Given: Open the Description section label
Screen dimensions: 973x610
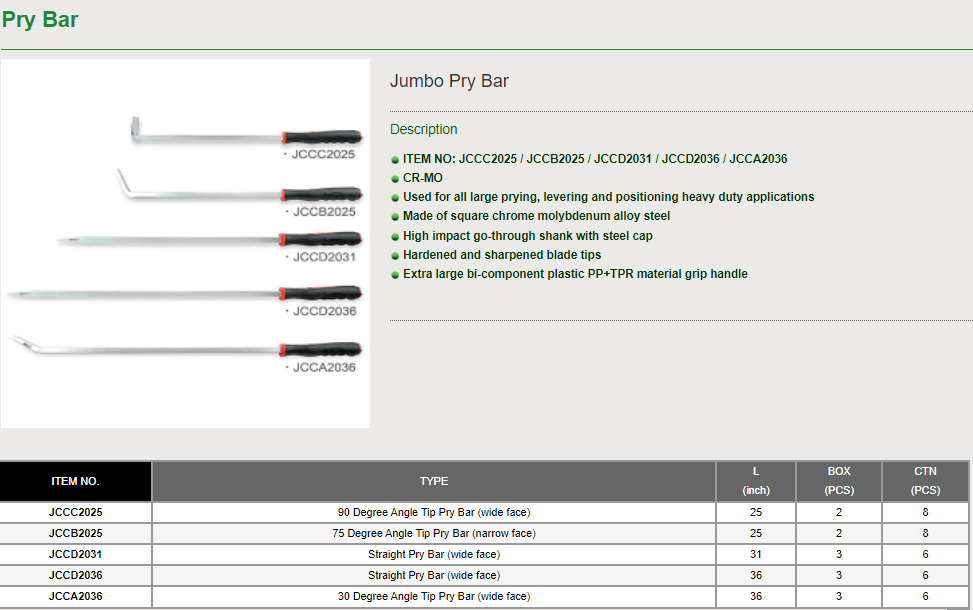Looking at the screenshot, I should pos(423,129).
